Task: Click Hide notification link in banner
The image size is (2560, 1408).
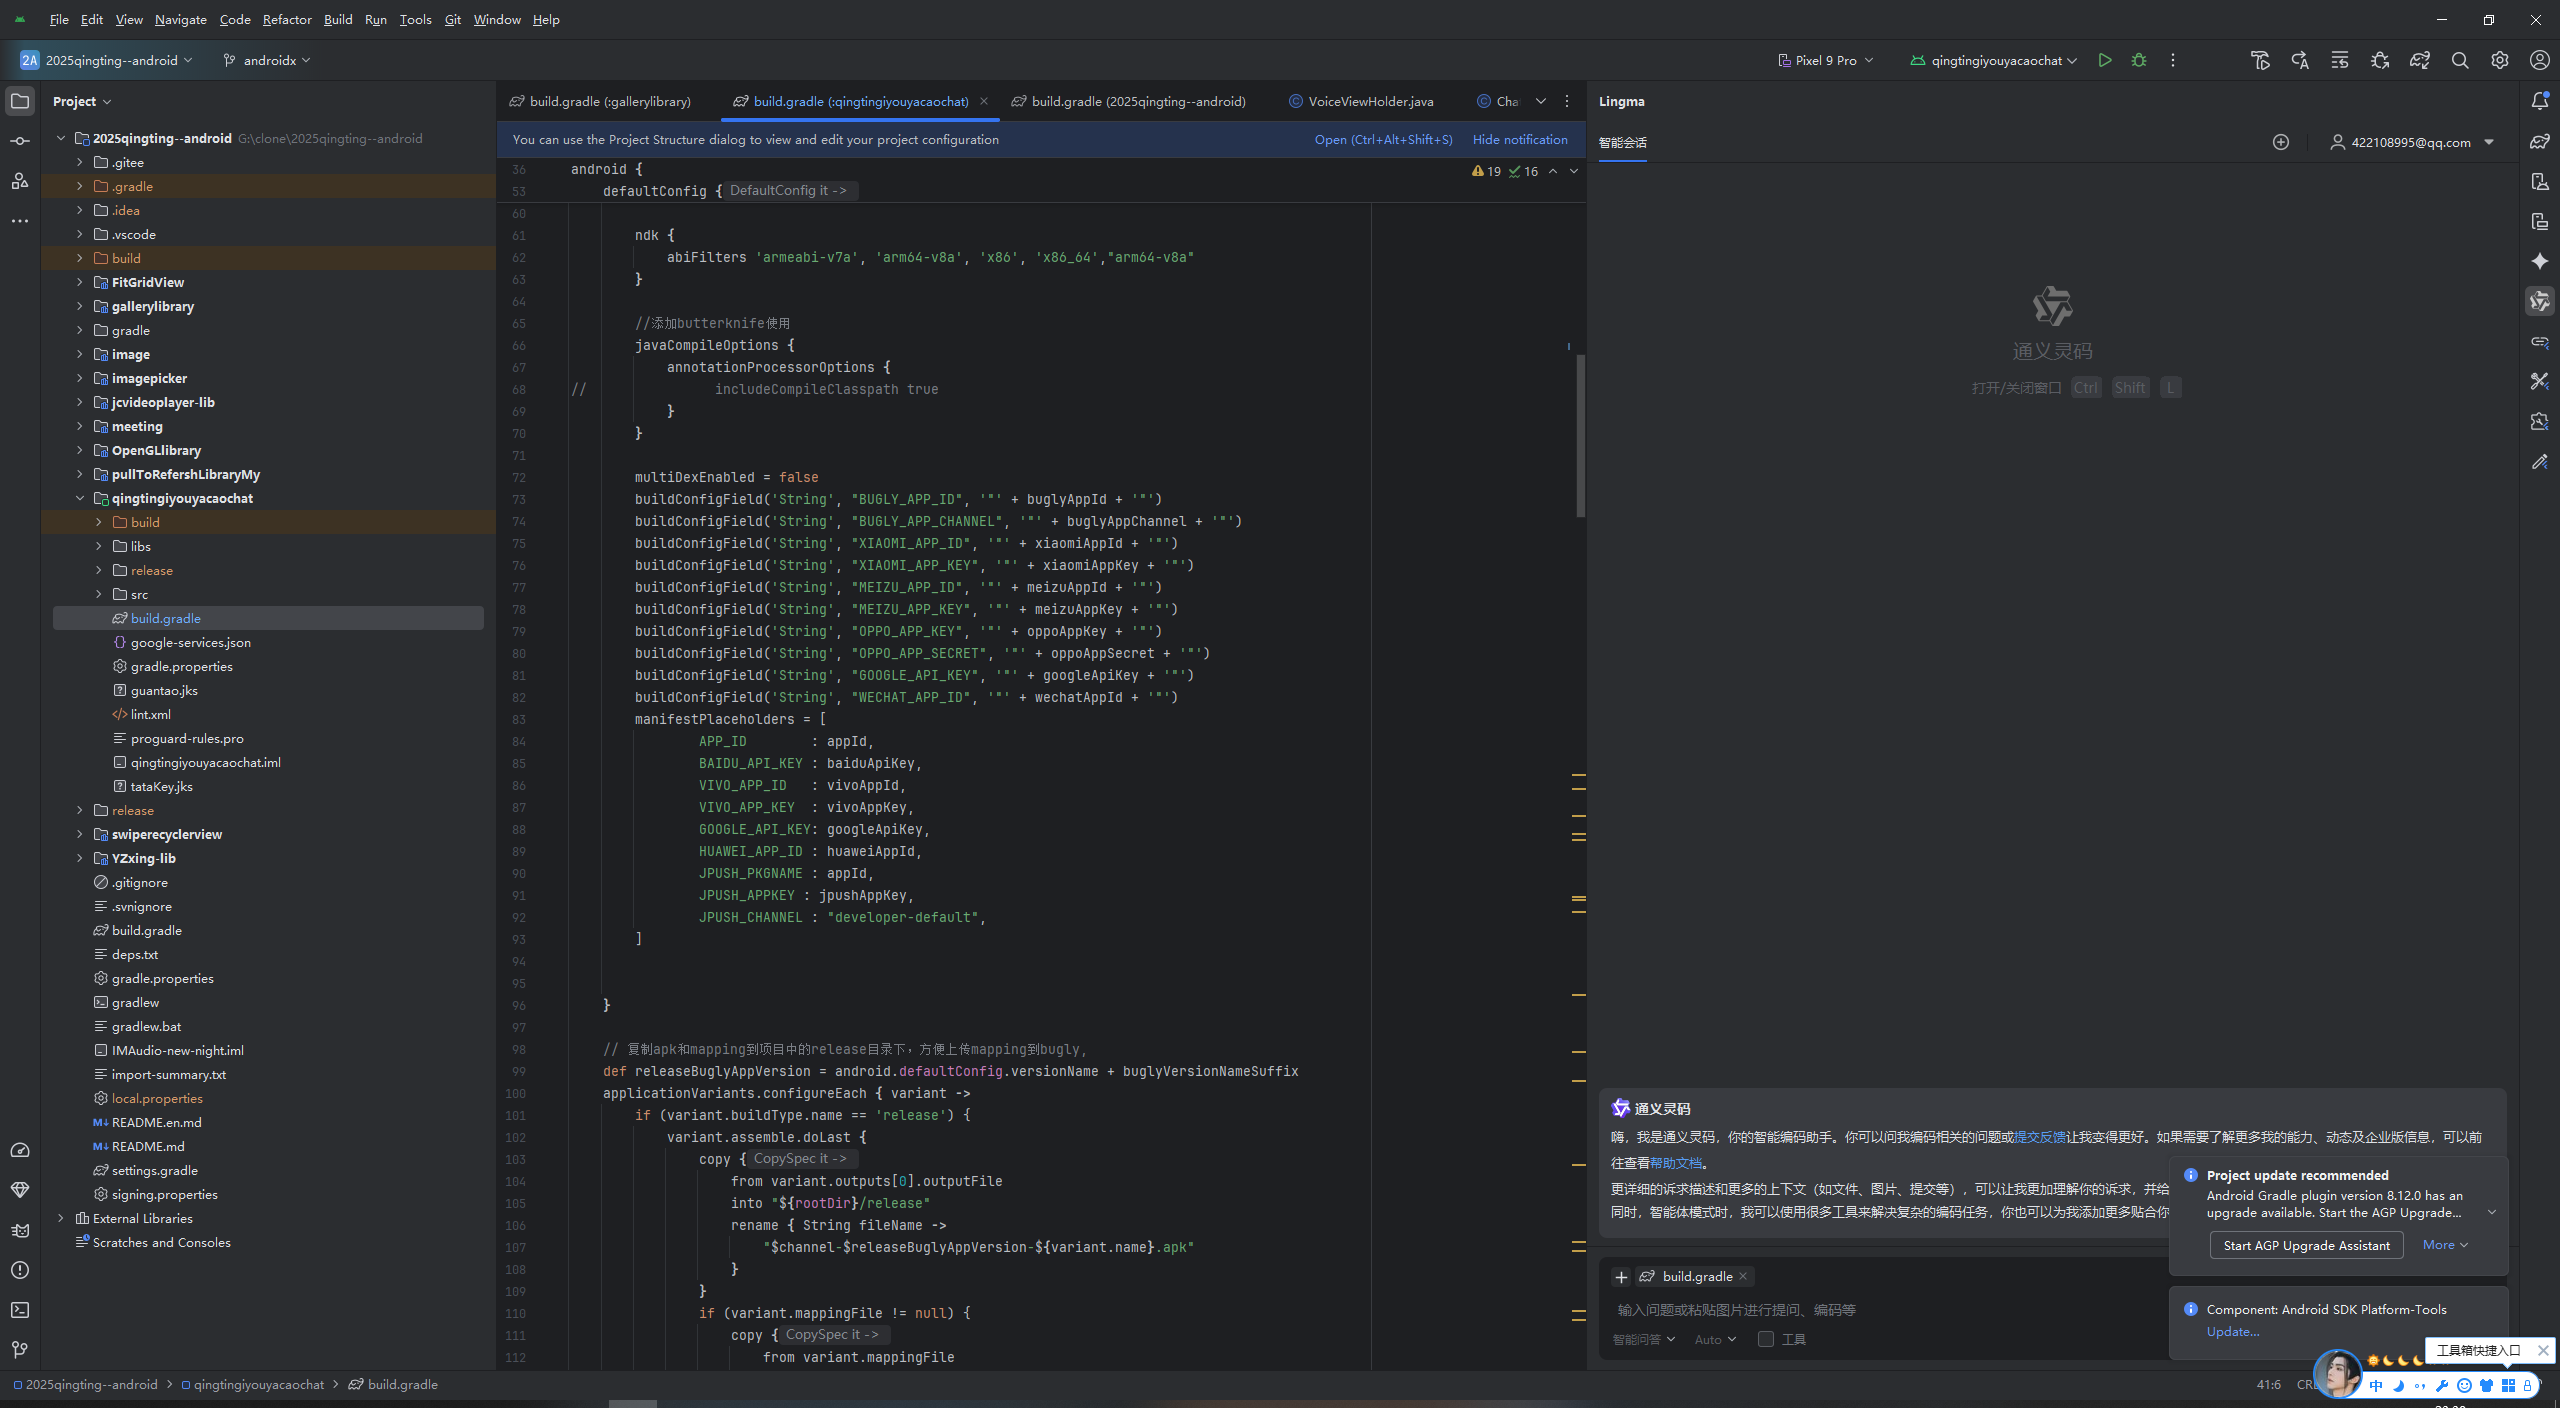Action: pos(1520,139)
